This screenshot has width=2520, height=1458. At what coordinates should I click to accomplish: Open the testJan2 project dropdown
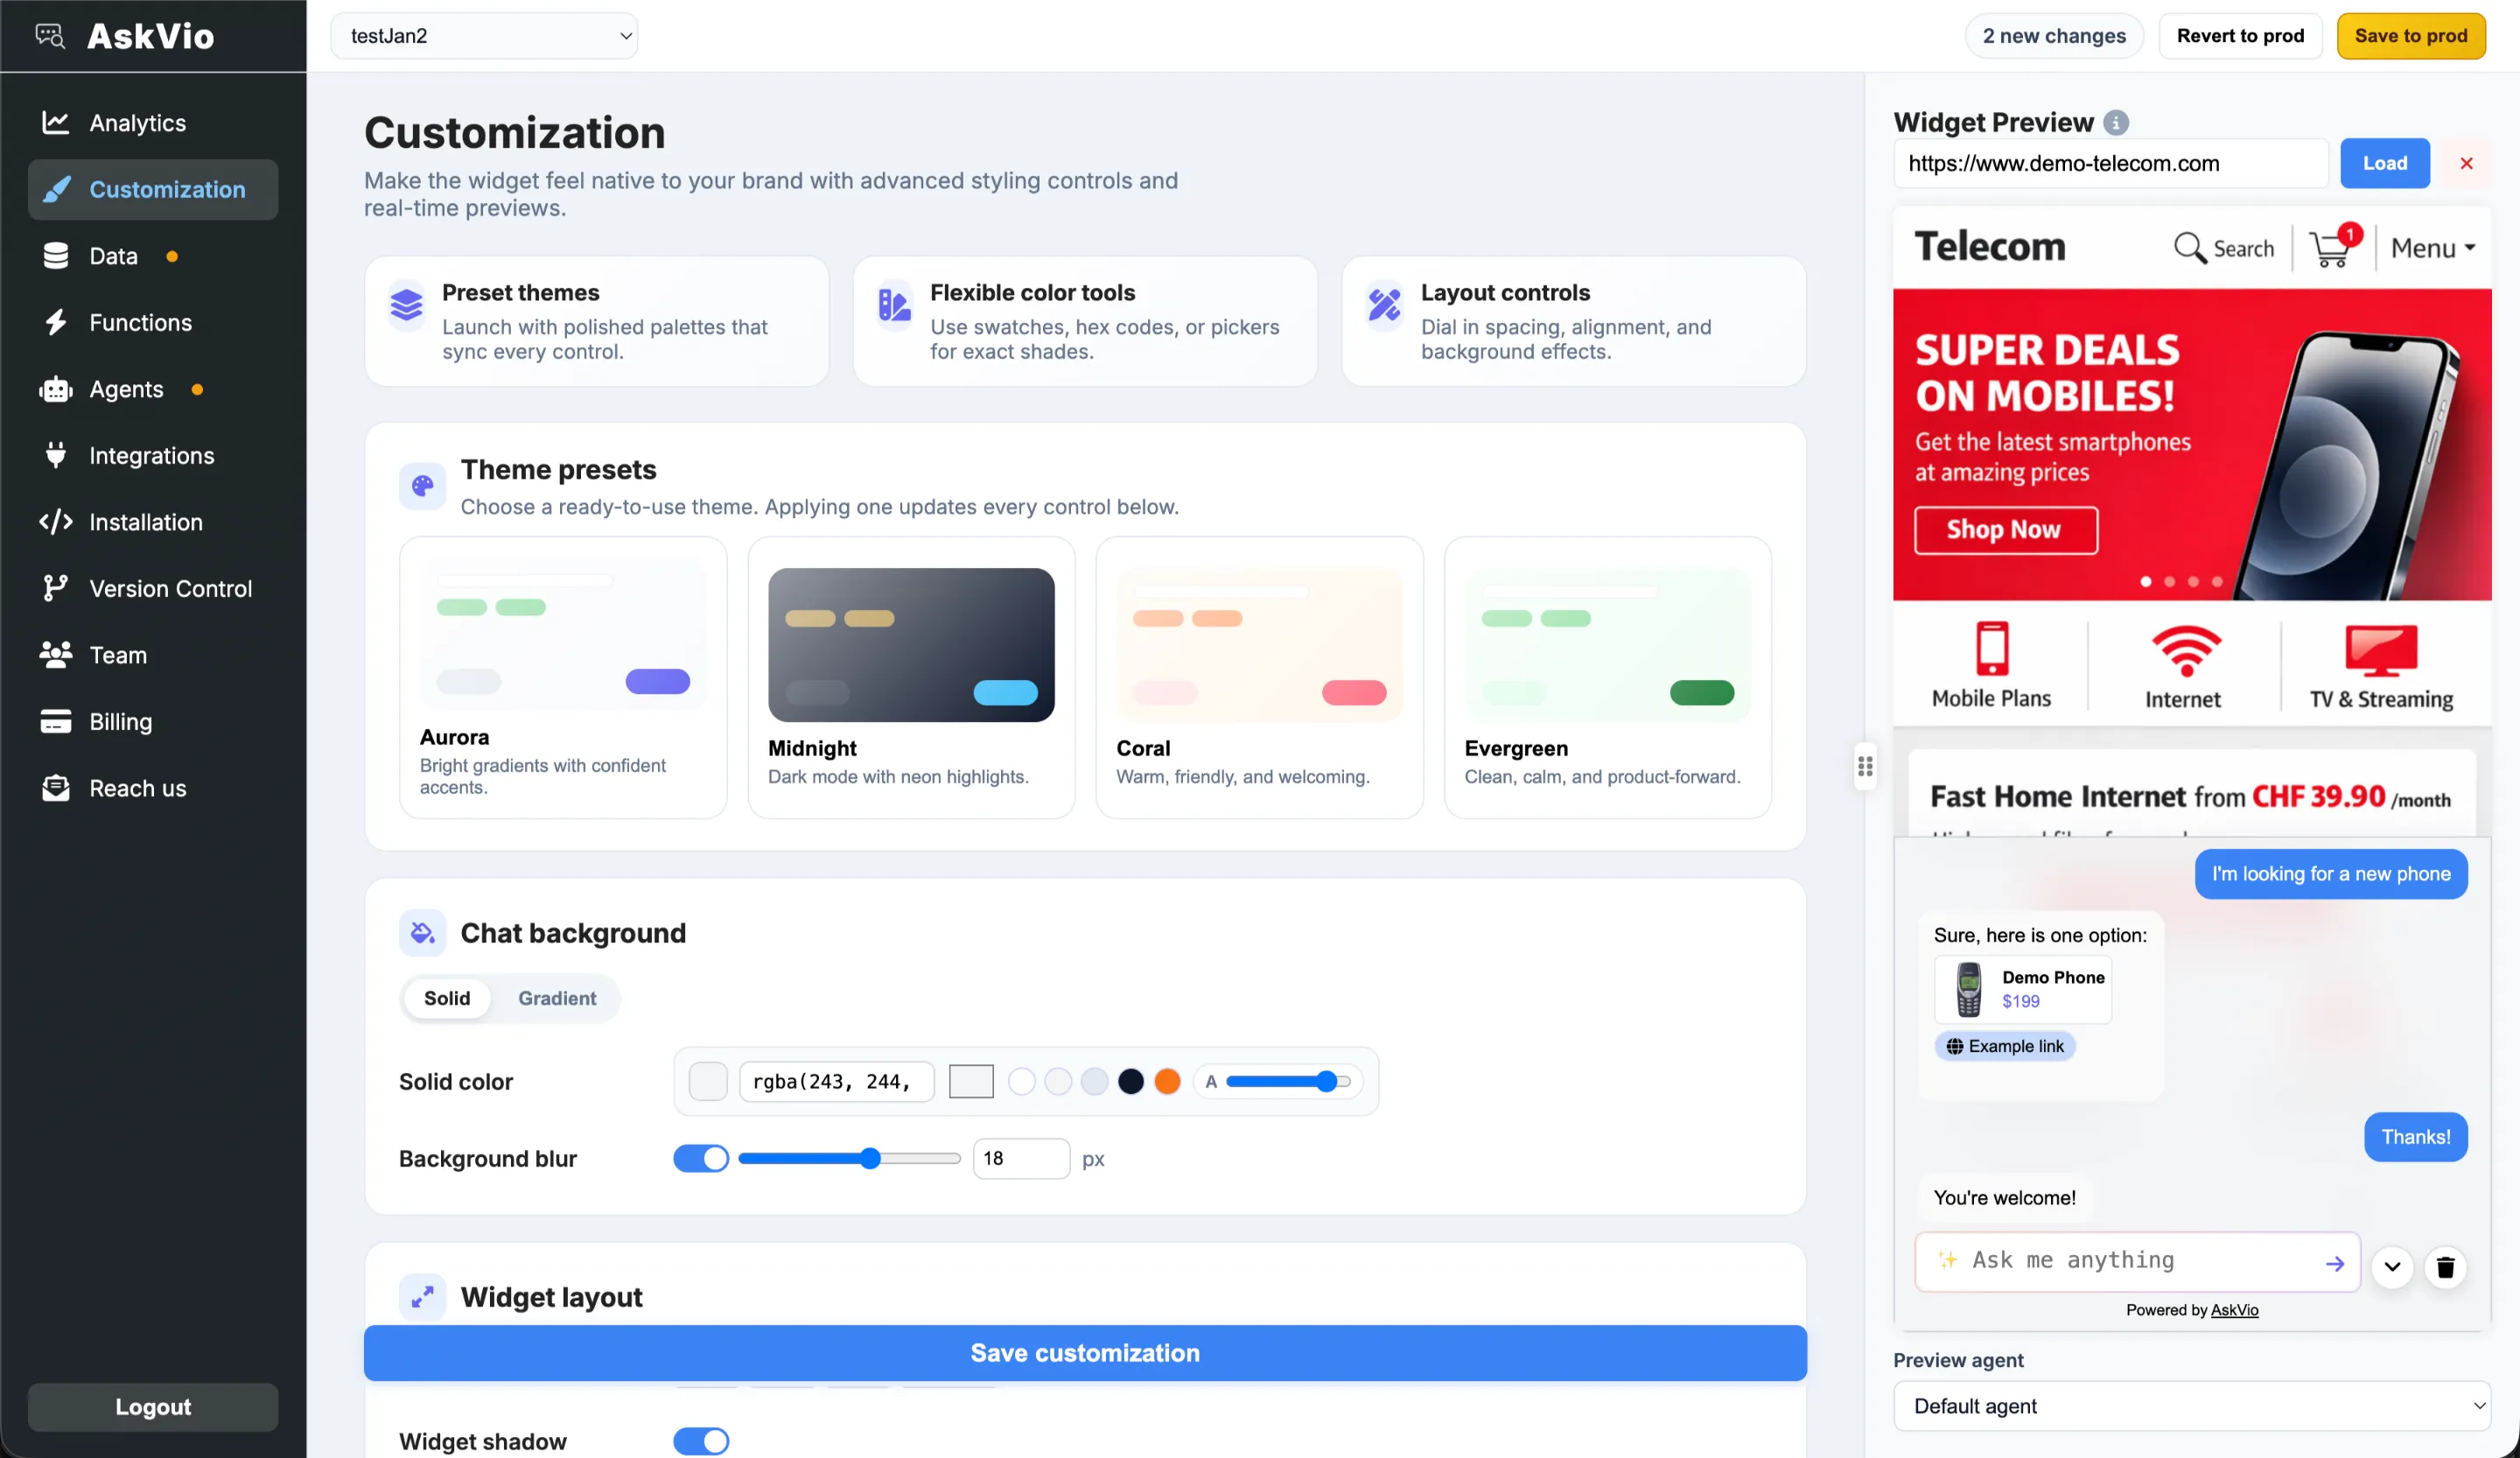pyautogui.click(x=484, y=36)
